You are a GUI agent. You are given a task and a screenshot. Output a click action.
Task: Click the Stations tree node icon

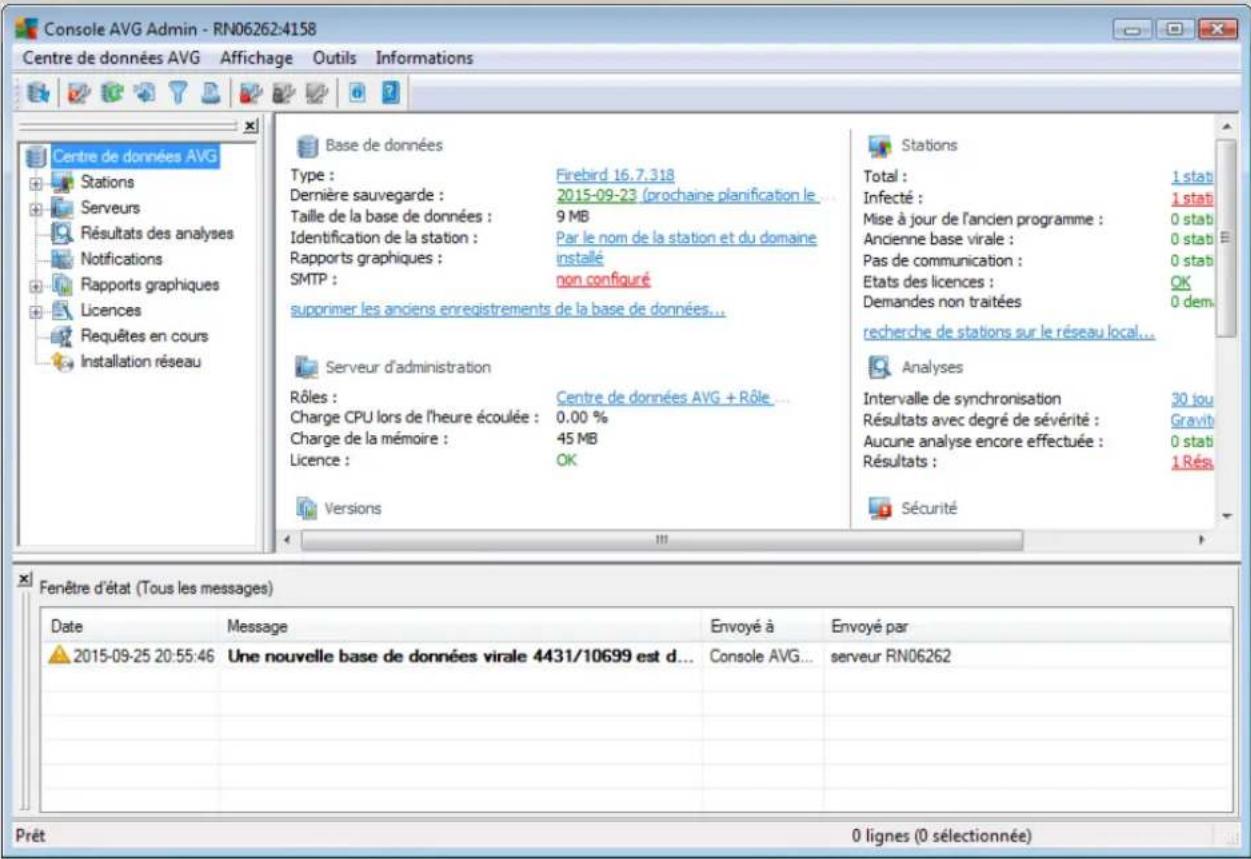(x=62, y=183)
